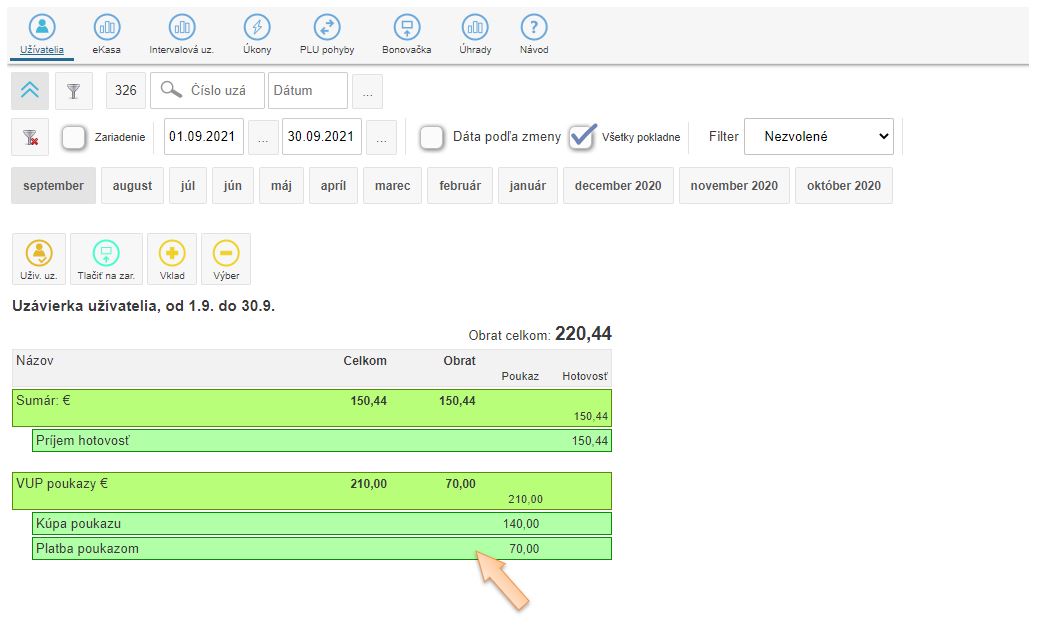The height and width of the screenshot is (627, 1043).
Task: Open date picker next to 01.09.2021
Action: pos(263,137)
